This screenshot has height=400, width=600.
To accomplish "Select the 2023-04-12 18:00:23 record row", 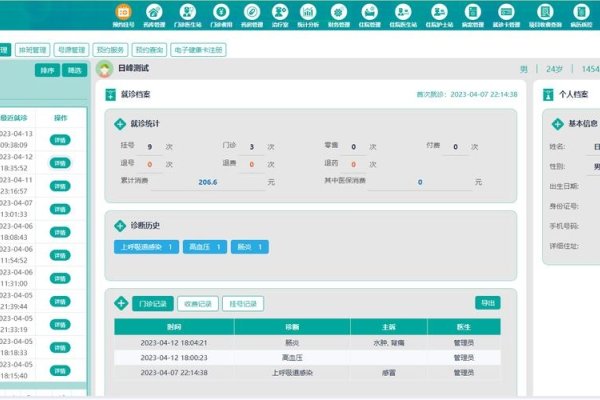I will point(307,358).
